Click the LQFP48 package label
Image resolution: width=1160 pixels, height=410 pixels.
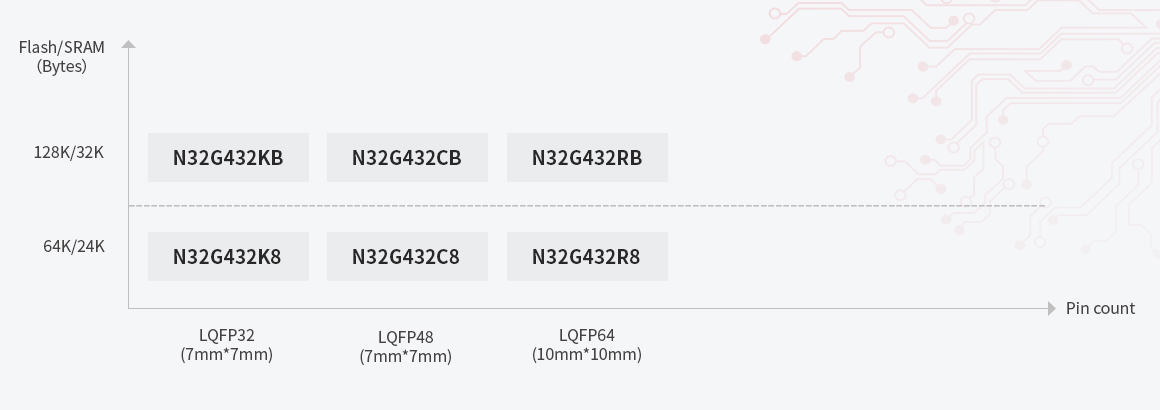point(405,337)
